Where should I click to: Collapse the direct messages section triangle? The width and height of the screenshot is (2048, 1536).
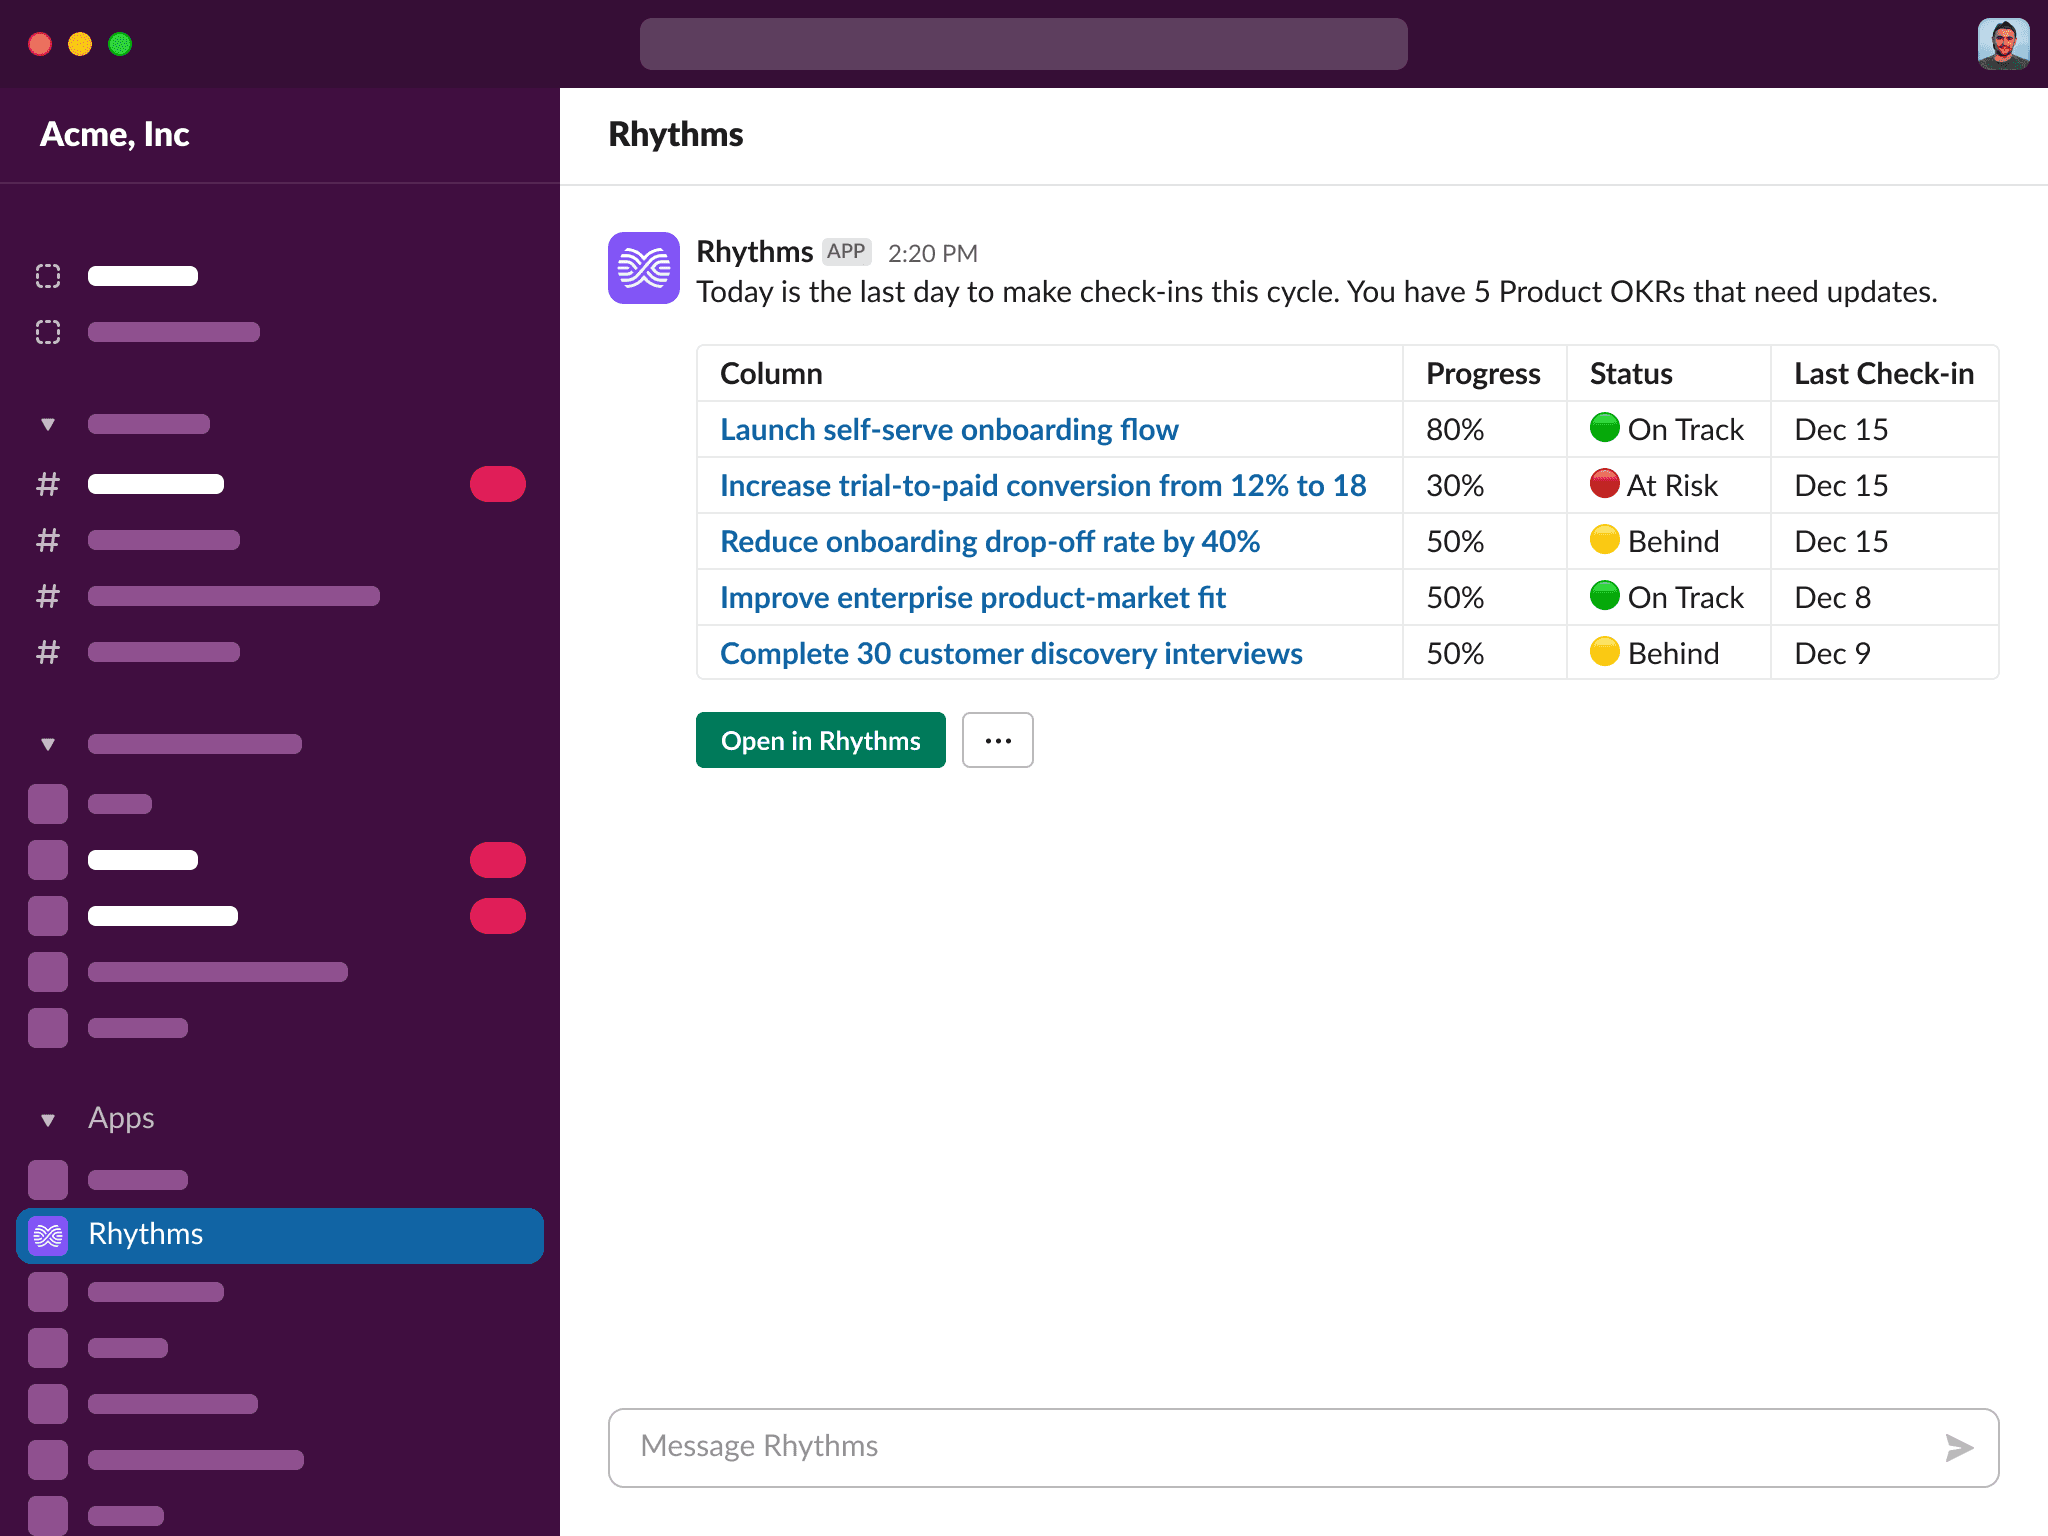(48, 744)
